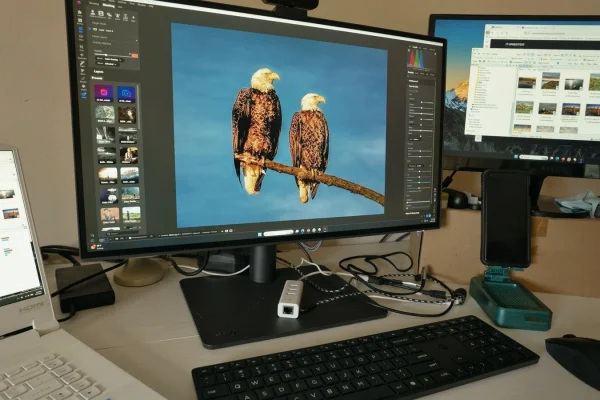Apply the blue camera preset thumbnail
This screenshot has width=600, height=400.
(126, 94)
